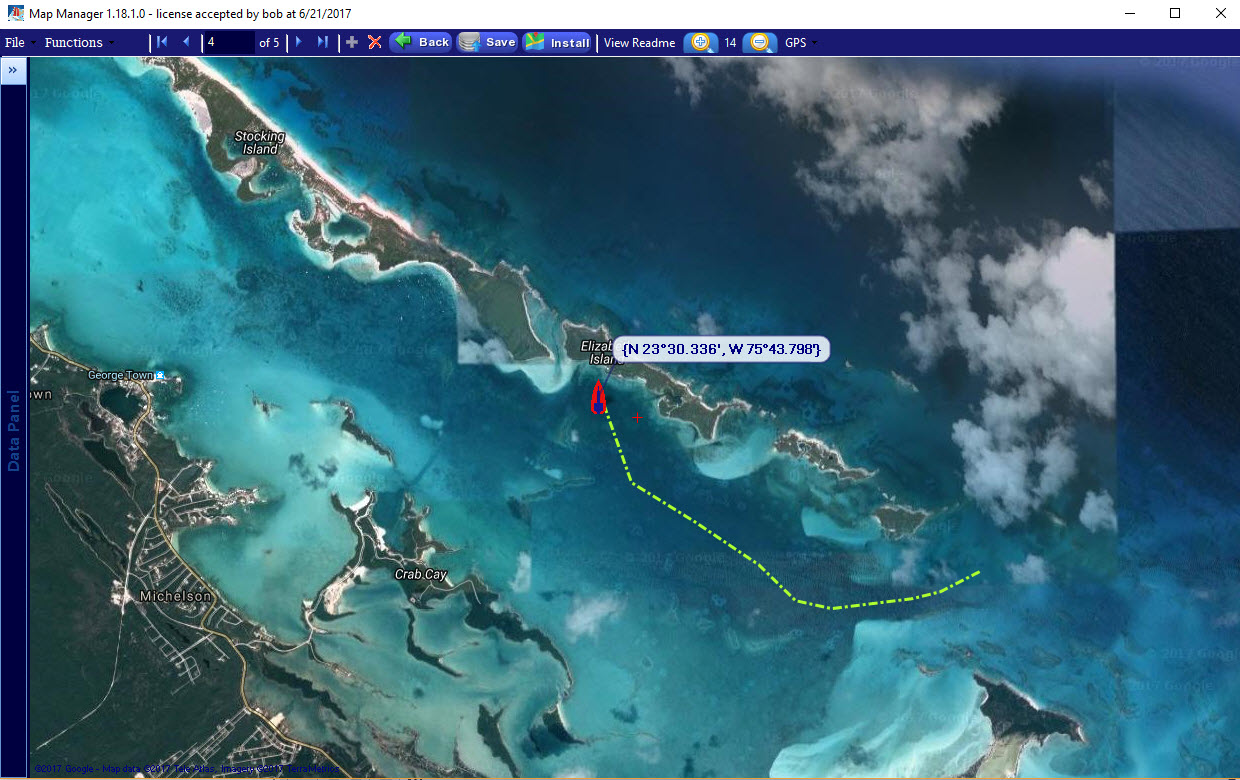Click the 'of 5' record count text
Image resolution: width=1240 pixels, height=780 pixels.
tap(269, 43)
